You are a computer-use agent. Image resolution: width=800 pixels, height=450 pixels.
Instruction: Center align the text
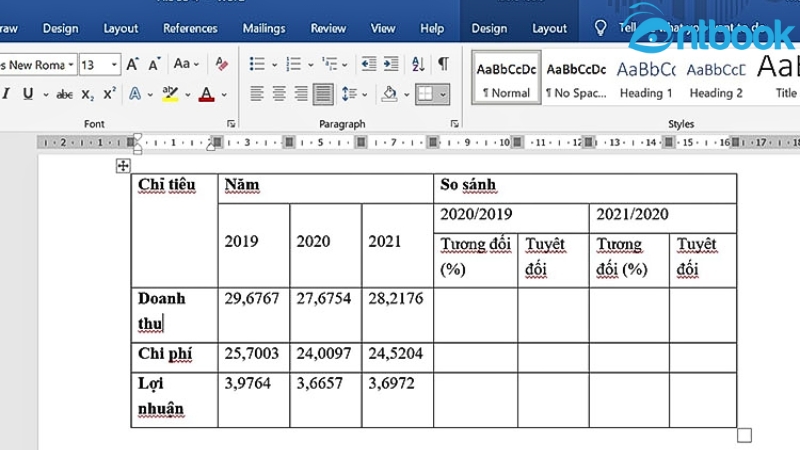pos(278,94)
